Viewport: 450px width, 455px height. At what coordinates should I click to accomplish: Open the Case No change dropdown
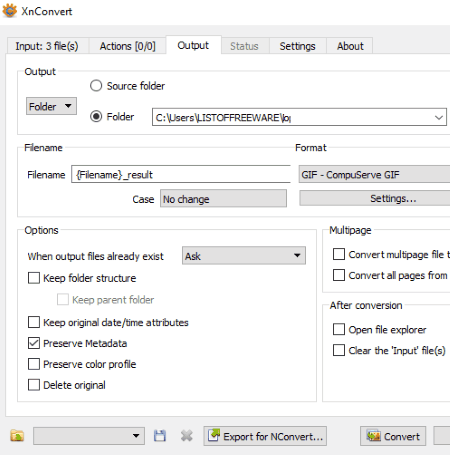click(x=223, y=199)
